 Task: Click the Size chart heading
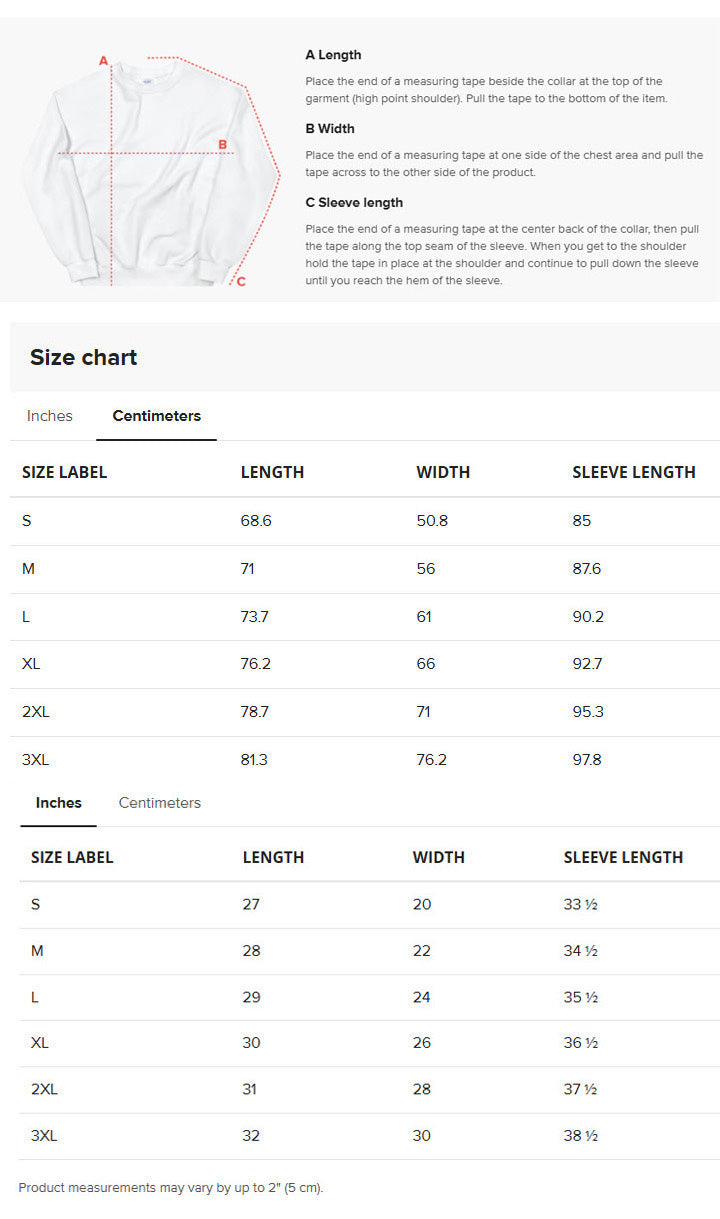pyautogui.click(x=84, y=357)
